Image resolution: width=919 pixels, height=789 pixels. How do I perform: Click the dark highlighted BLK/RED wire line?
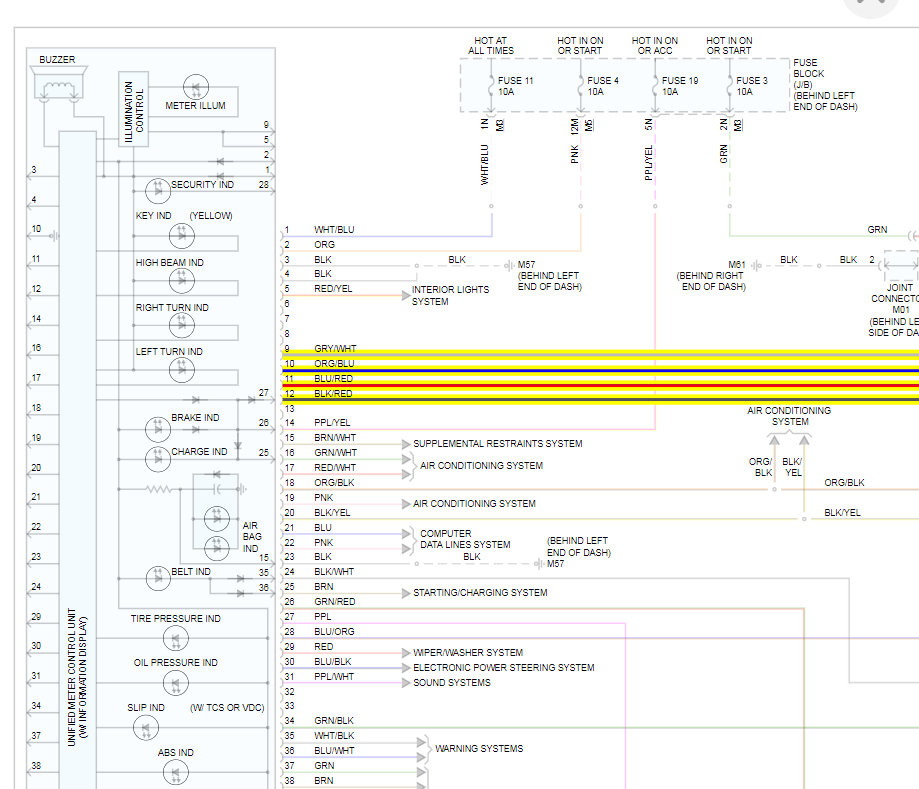pos(601,400)
